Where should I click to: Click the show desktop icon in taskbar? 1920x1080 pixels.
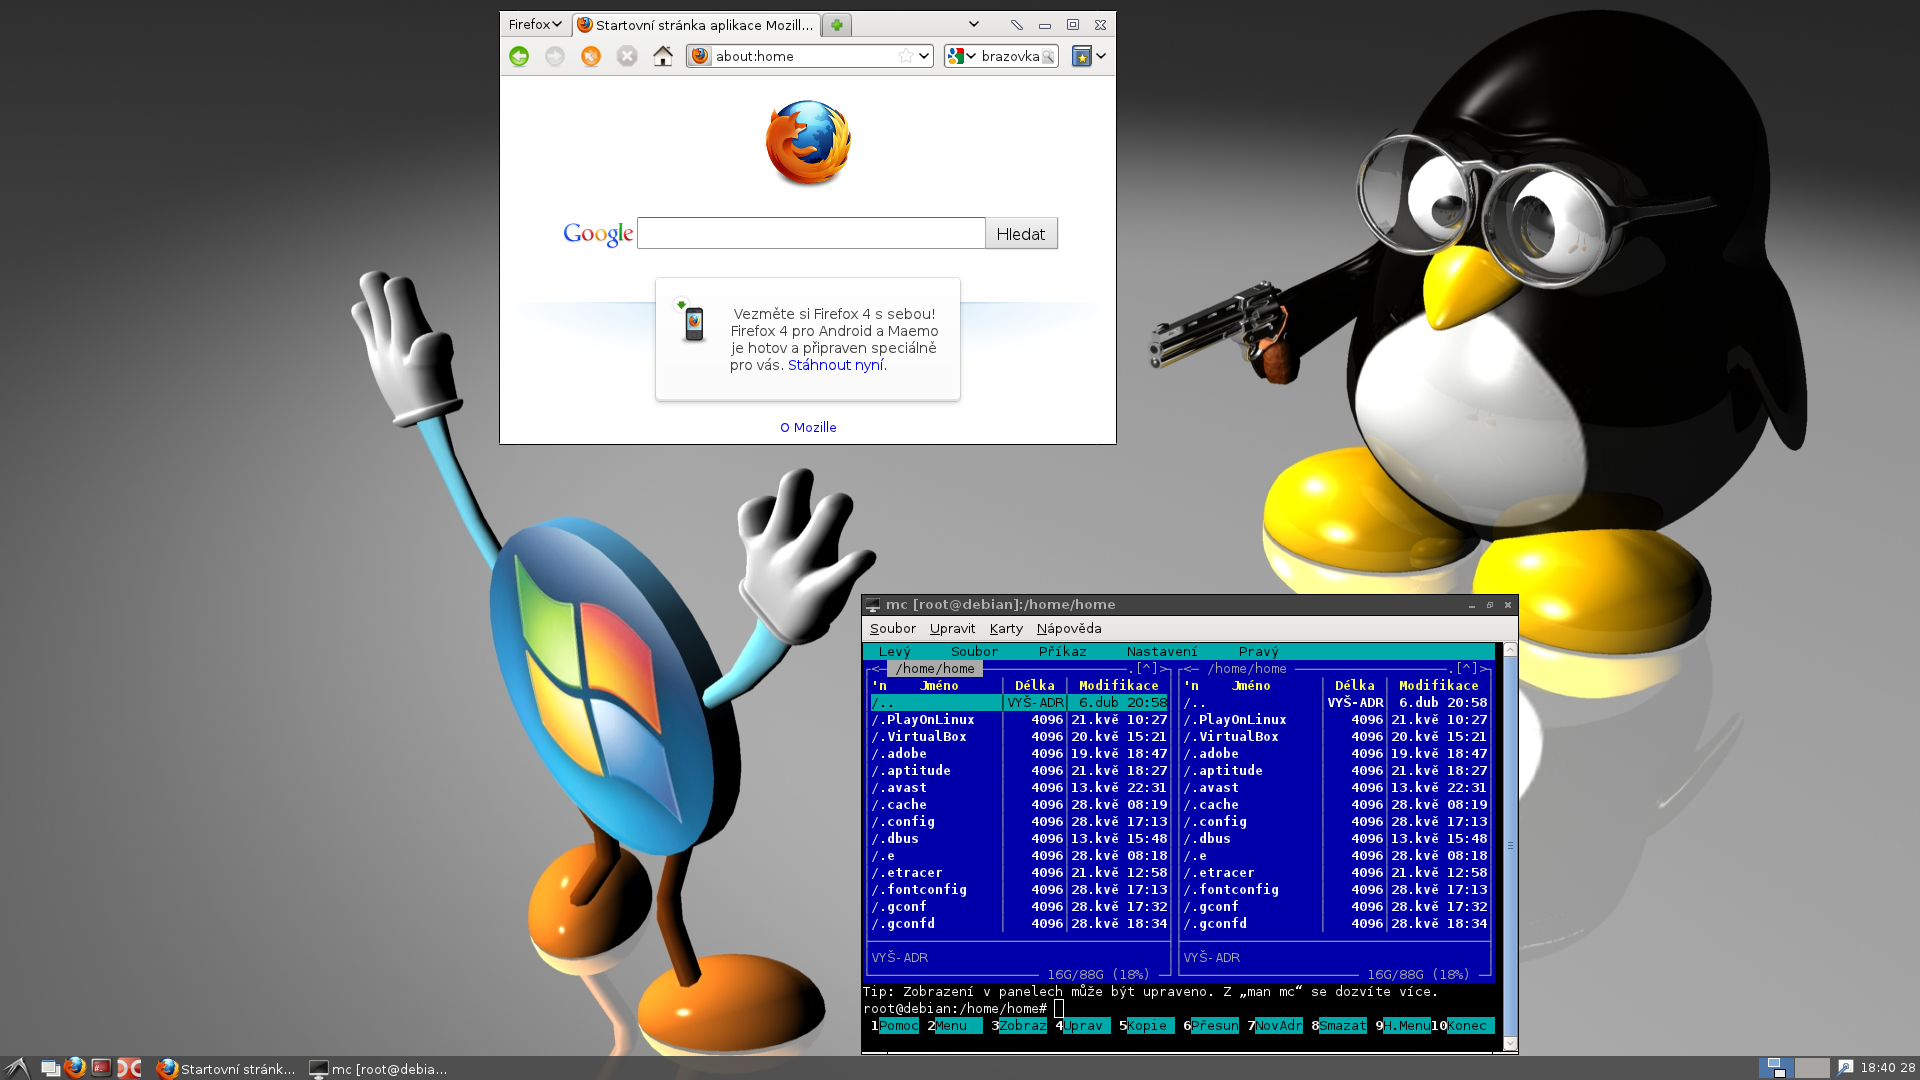point(50,1068)
